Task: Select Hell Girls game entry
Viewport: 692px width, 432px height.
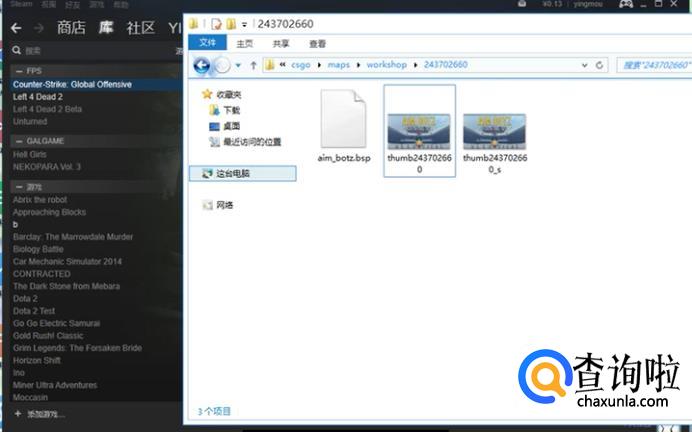Action: click(x=30, y=154)
